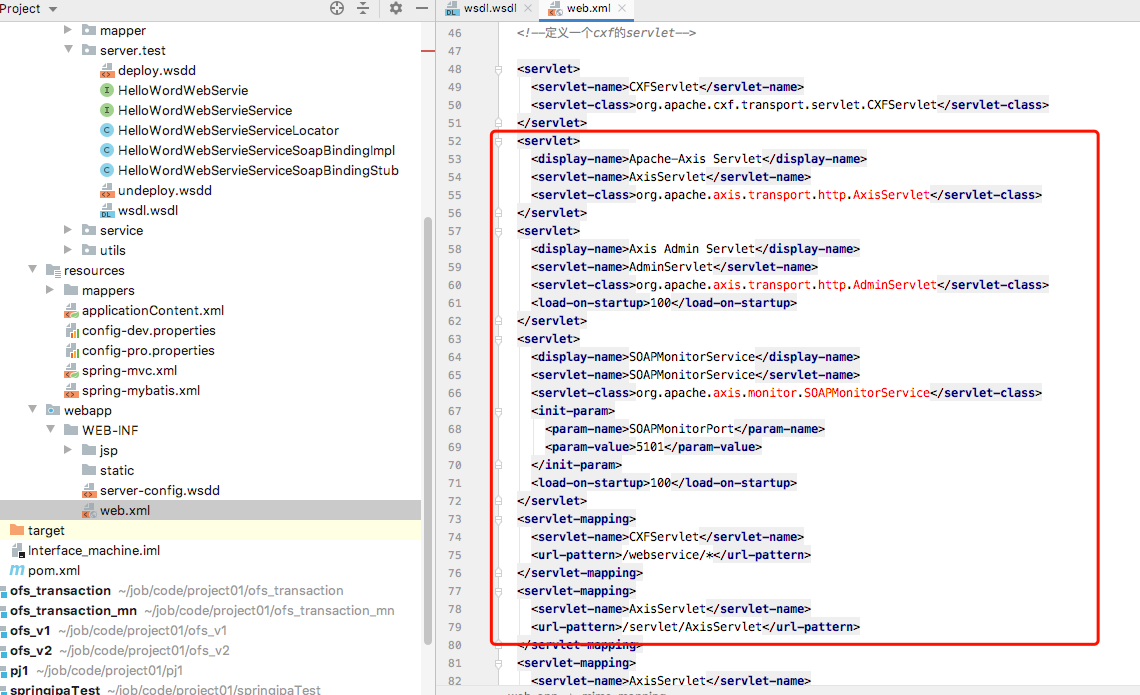Expand the mappers folder

(49, 289)
